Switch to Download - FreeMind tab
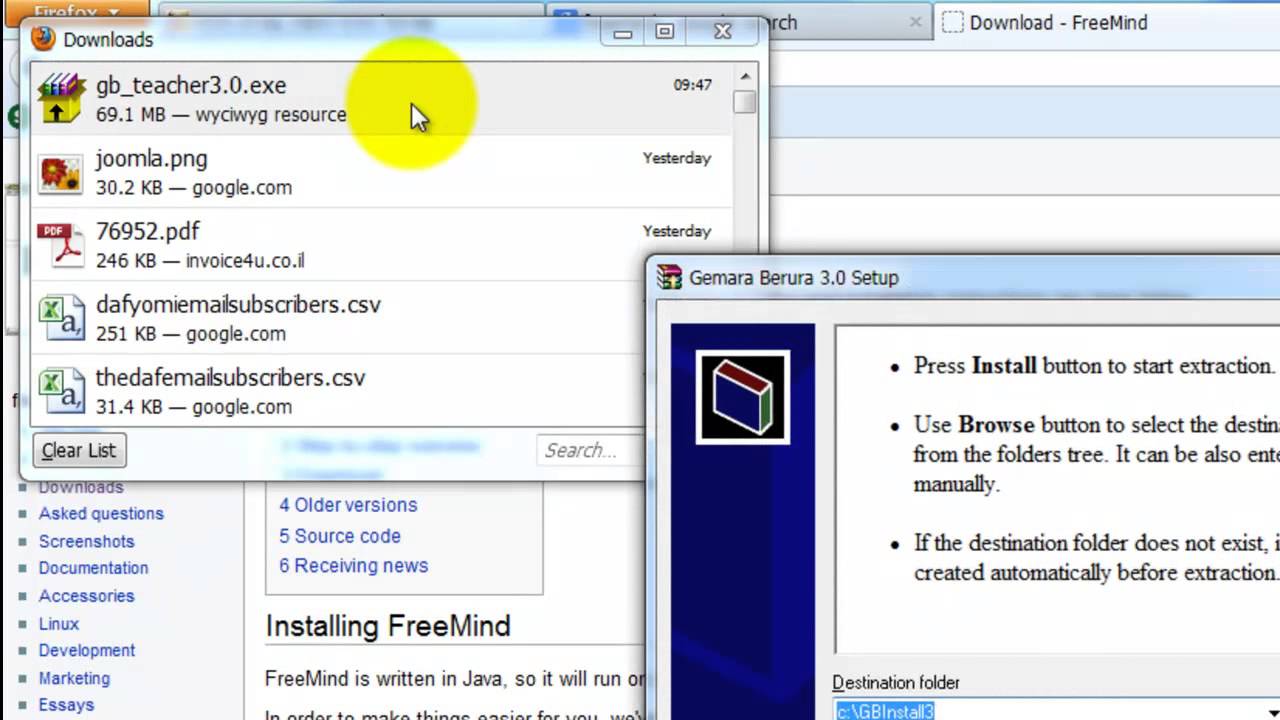 click(1106, 22)
